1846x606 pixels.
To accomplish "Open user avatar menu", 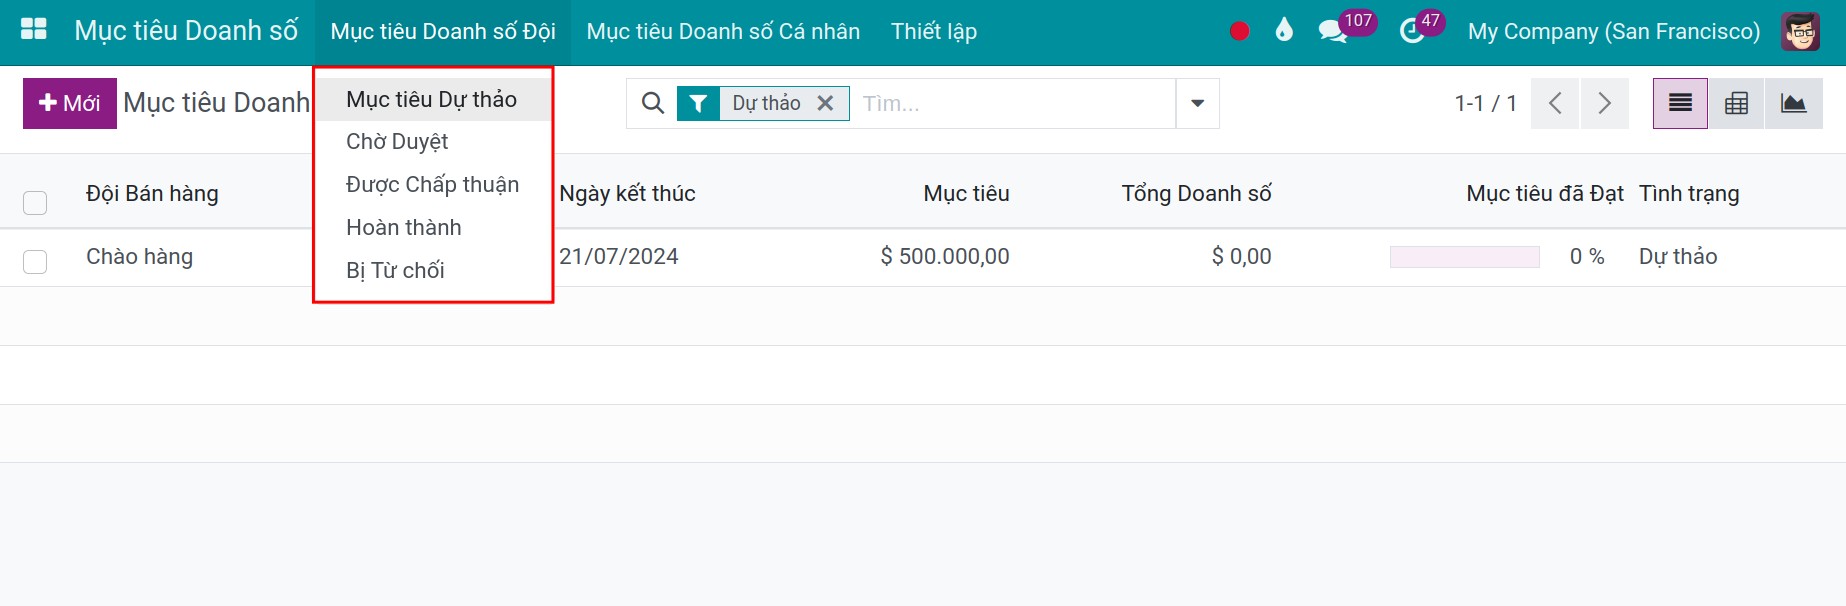I will point(1801,32).
